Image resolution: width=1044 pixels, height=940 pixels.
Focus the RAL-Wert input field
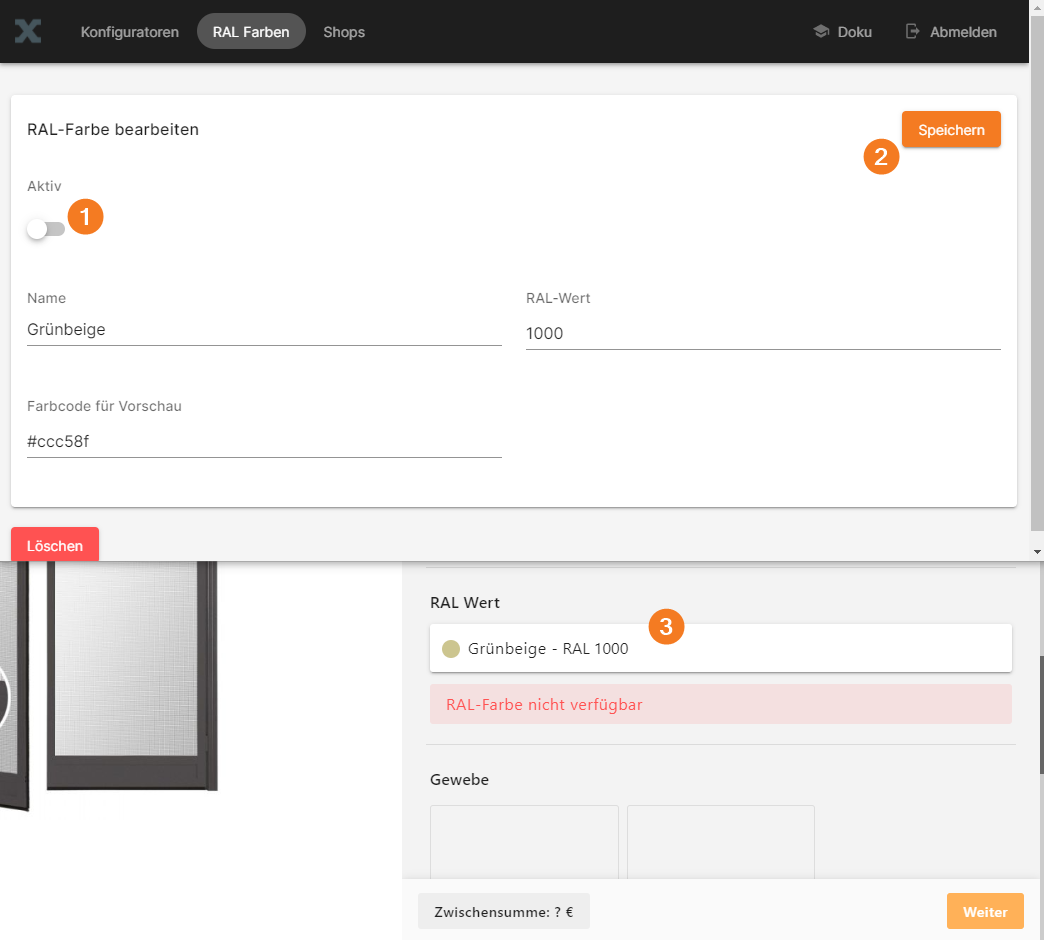(762, 334)
